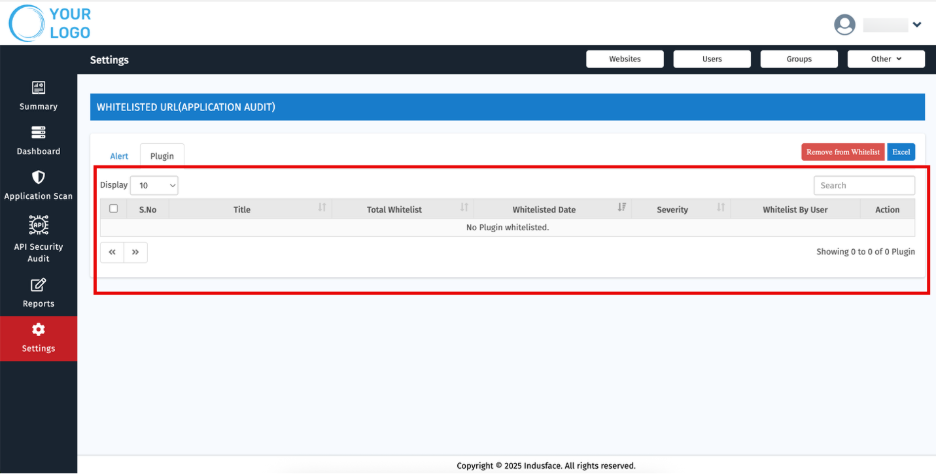Screen dimensions: 936x474
Task: Focus the Search input field
Action: point(864,186)
